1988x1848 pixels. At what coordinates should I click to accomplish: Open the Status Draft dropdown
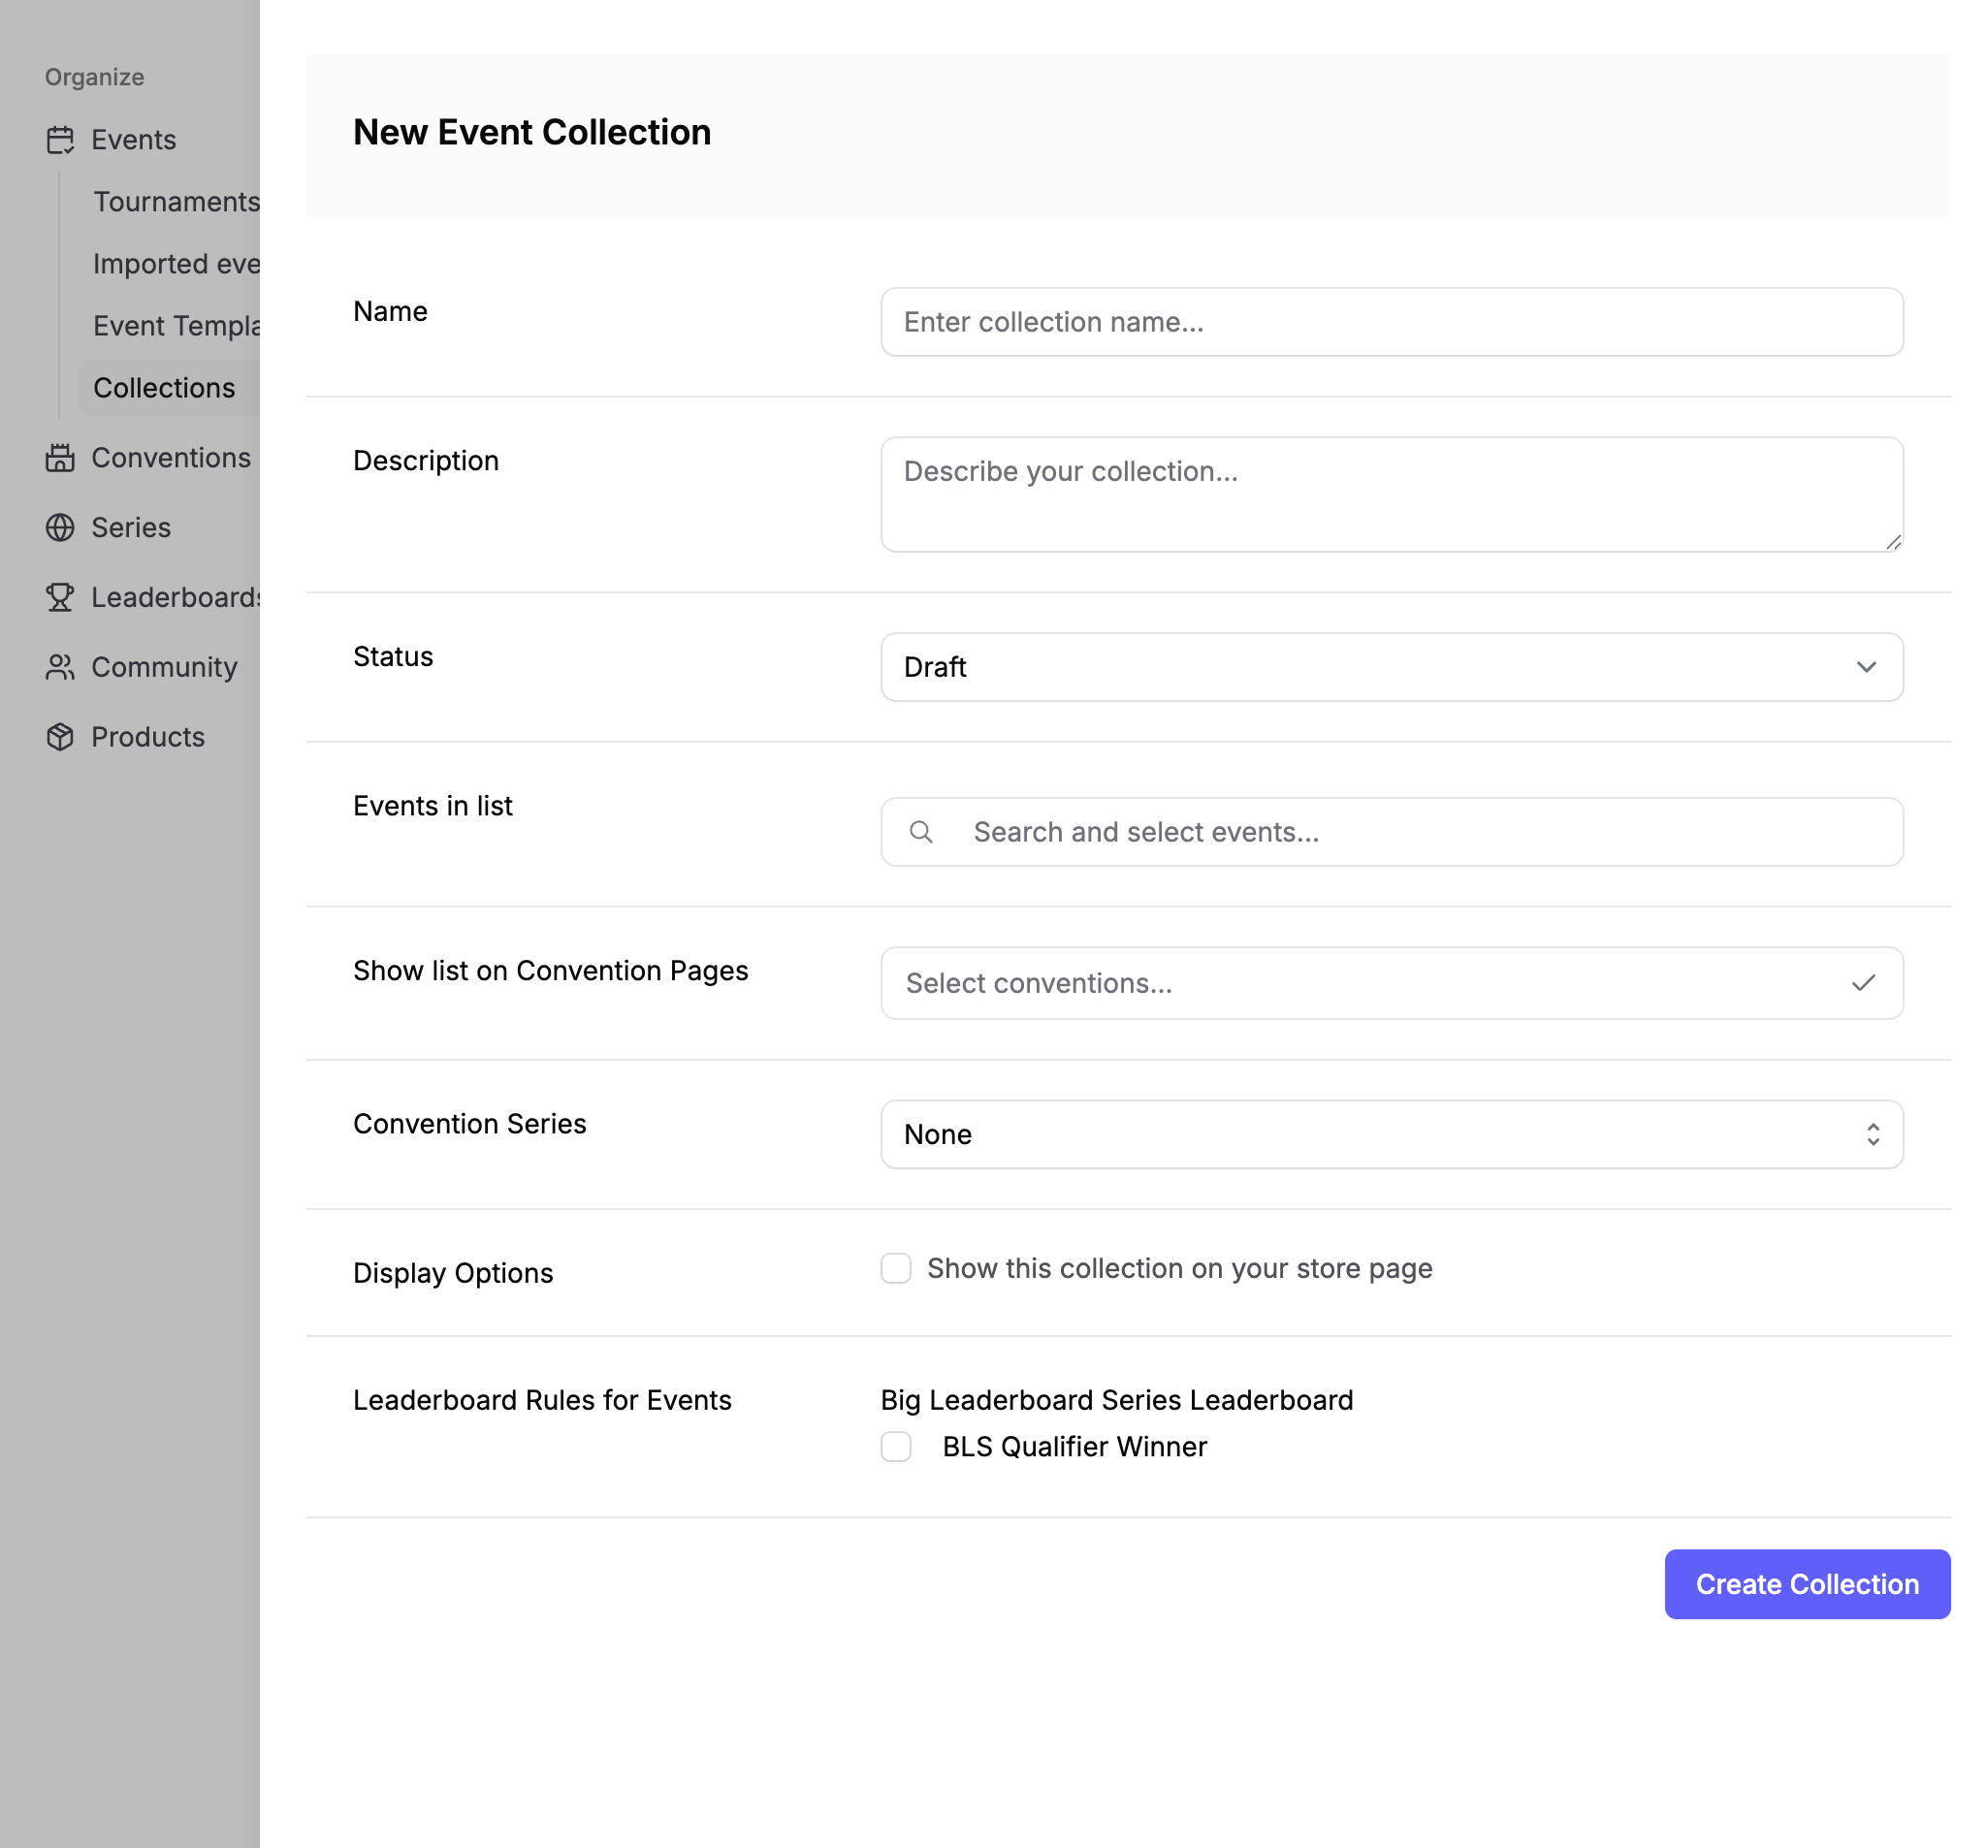(1391, 667)
